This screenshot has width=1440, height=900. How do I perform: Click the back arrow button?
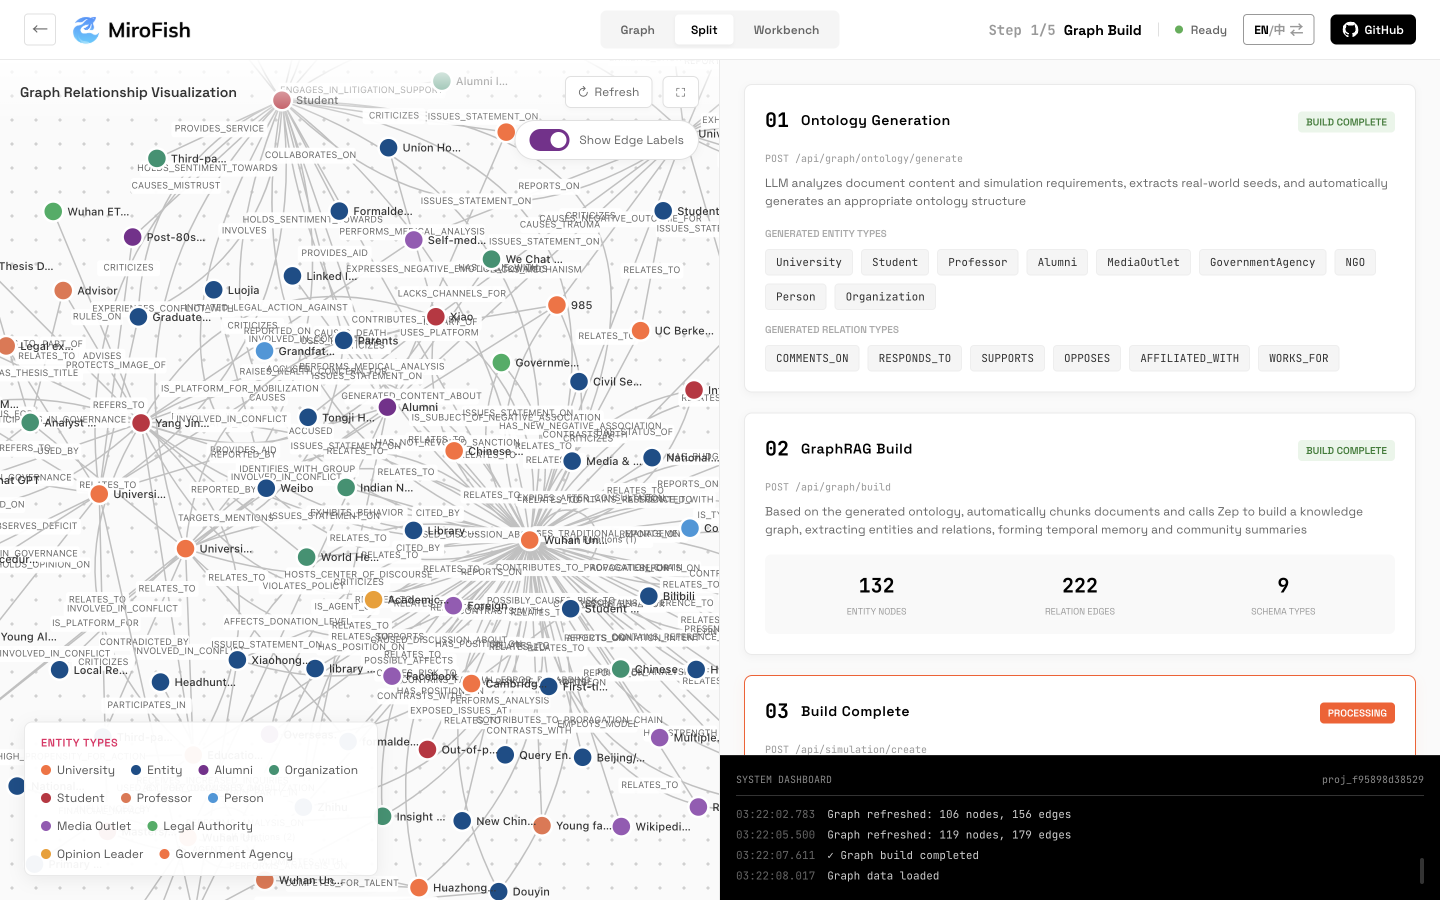click(x=40, y=29)
